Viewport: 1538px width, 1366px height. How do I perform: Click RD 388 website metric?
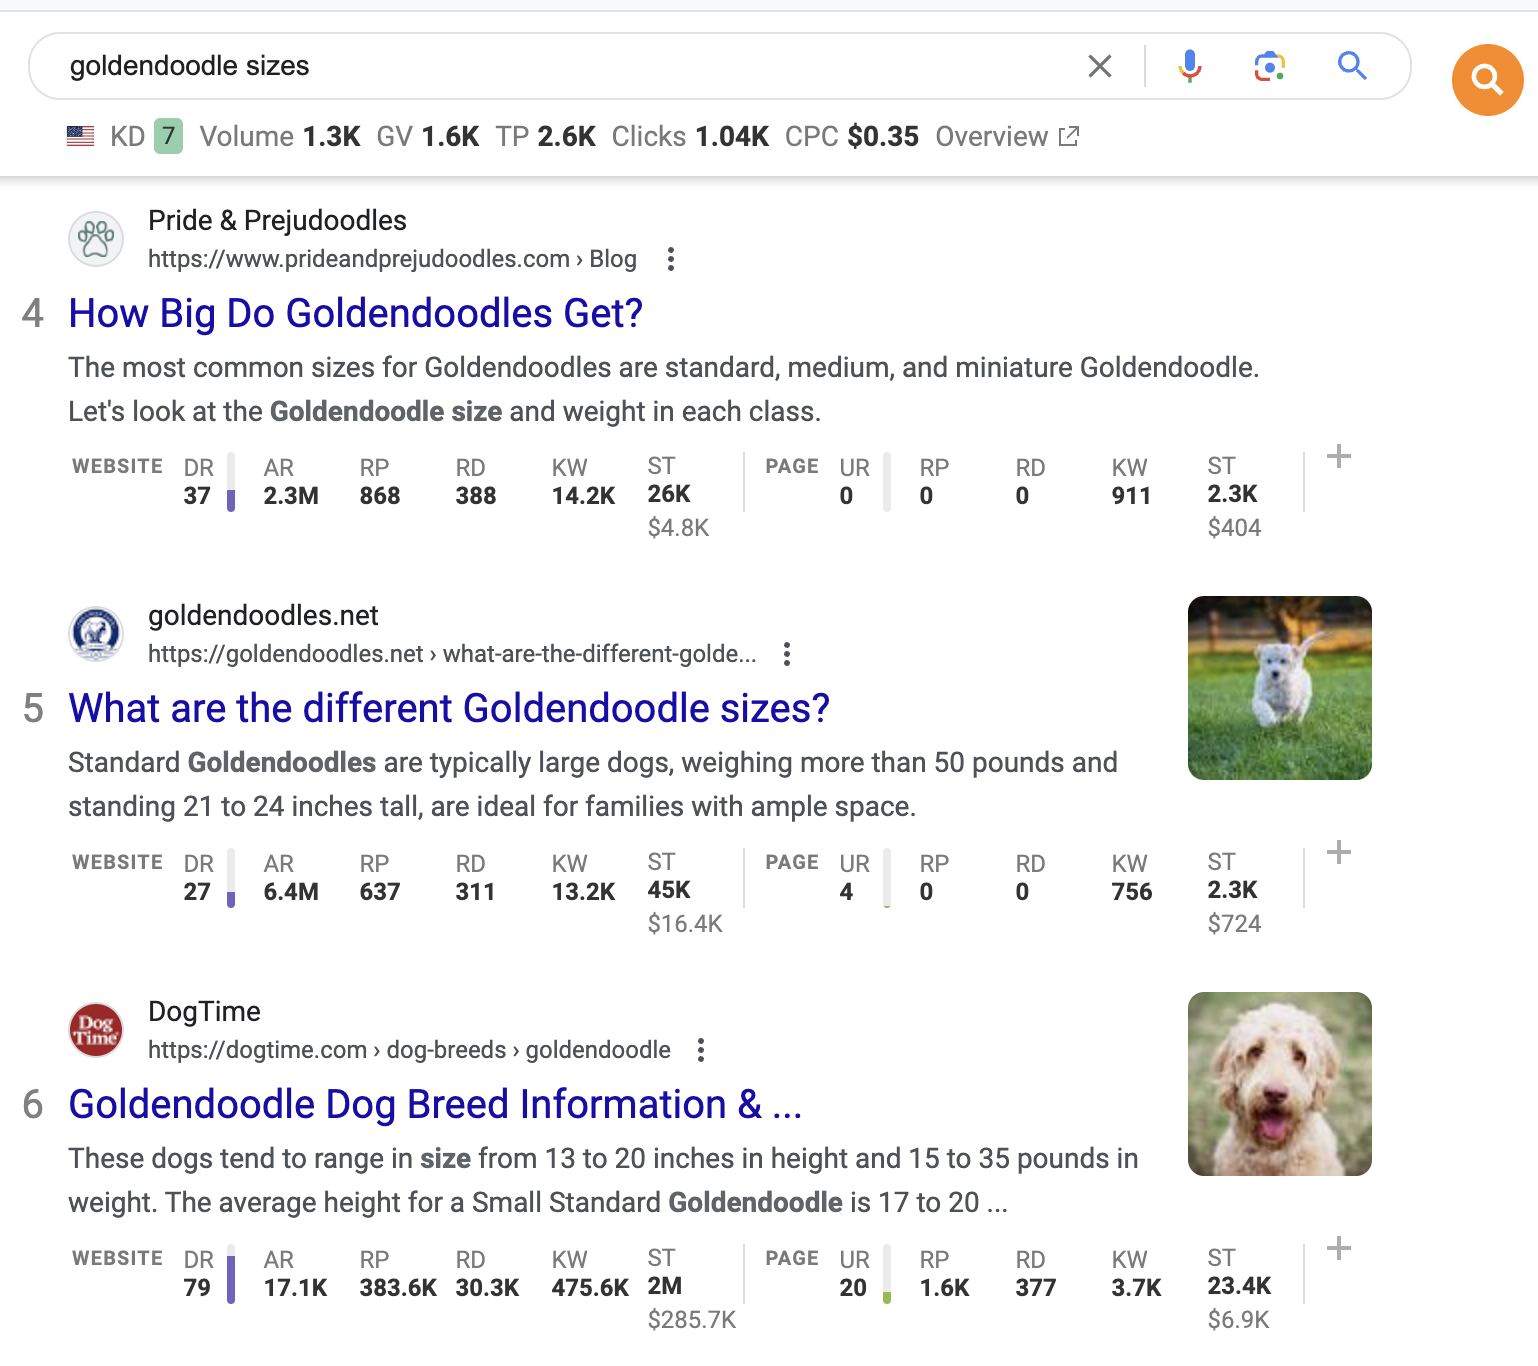click(476, 482)
